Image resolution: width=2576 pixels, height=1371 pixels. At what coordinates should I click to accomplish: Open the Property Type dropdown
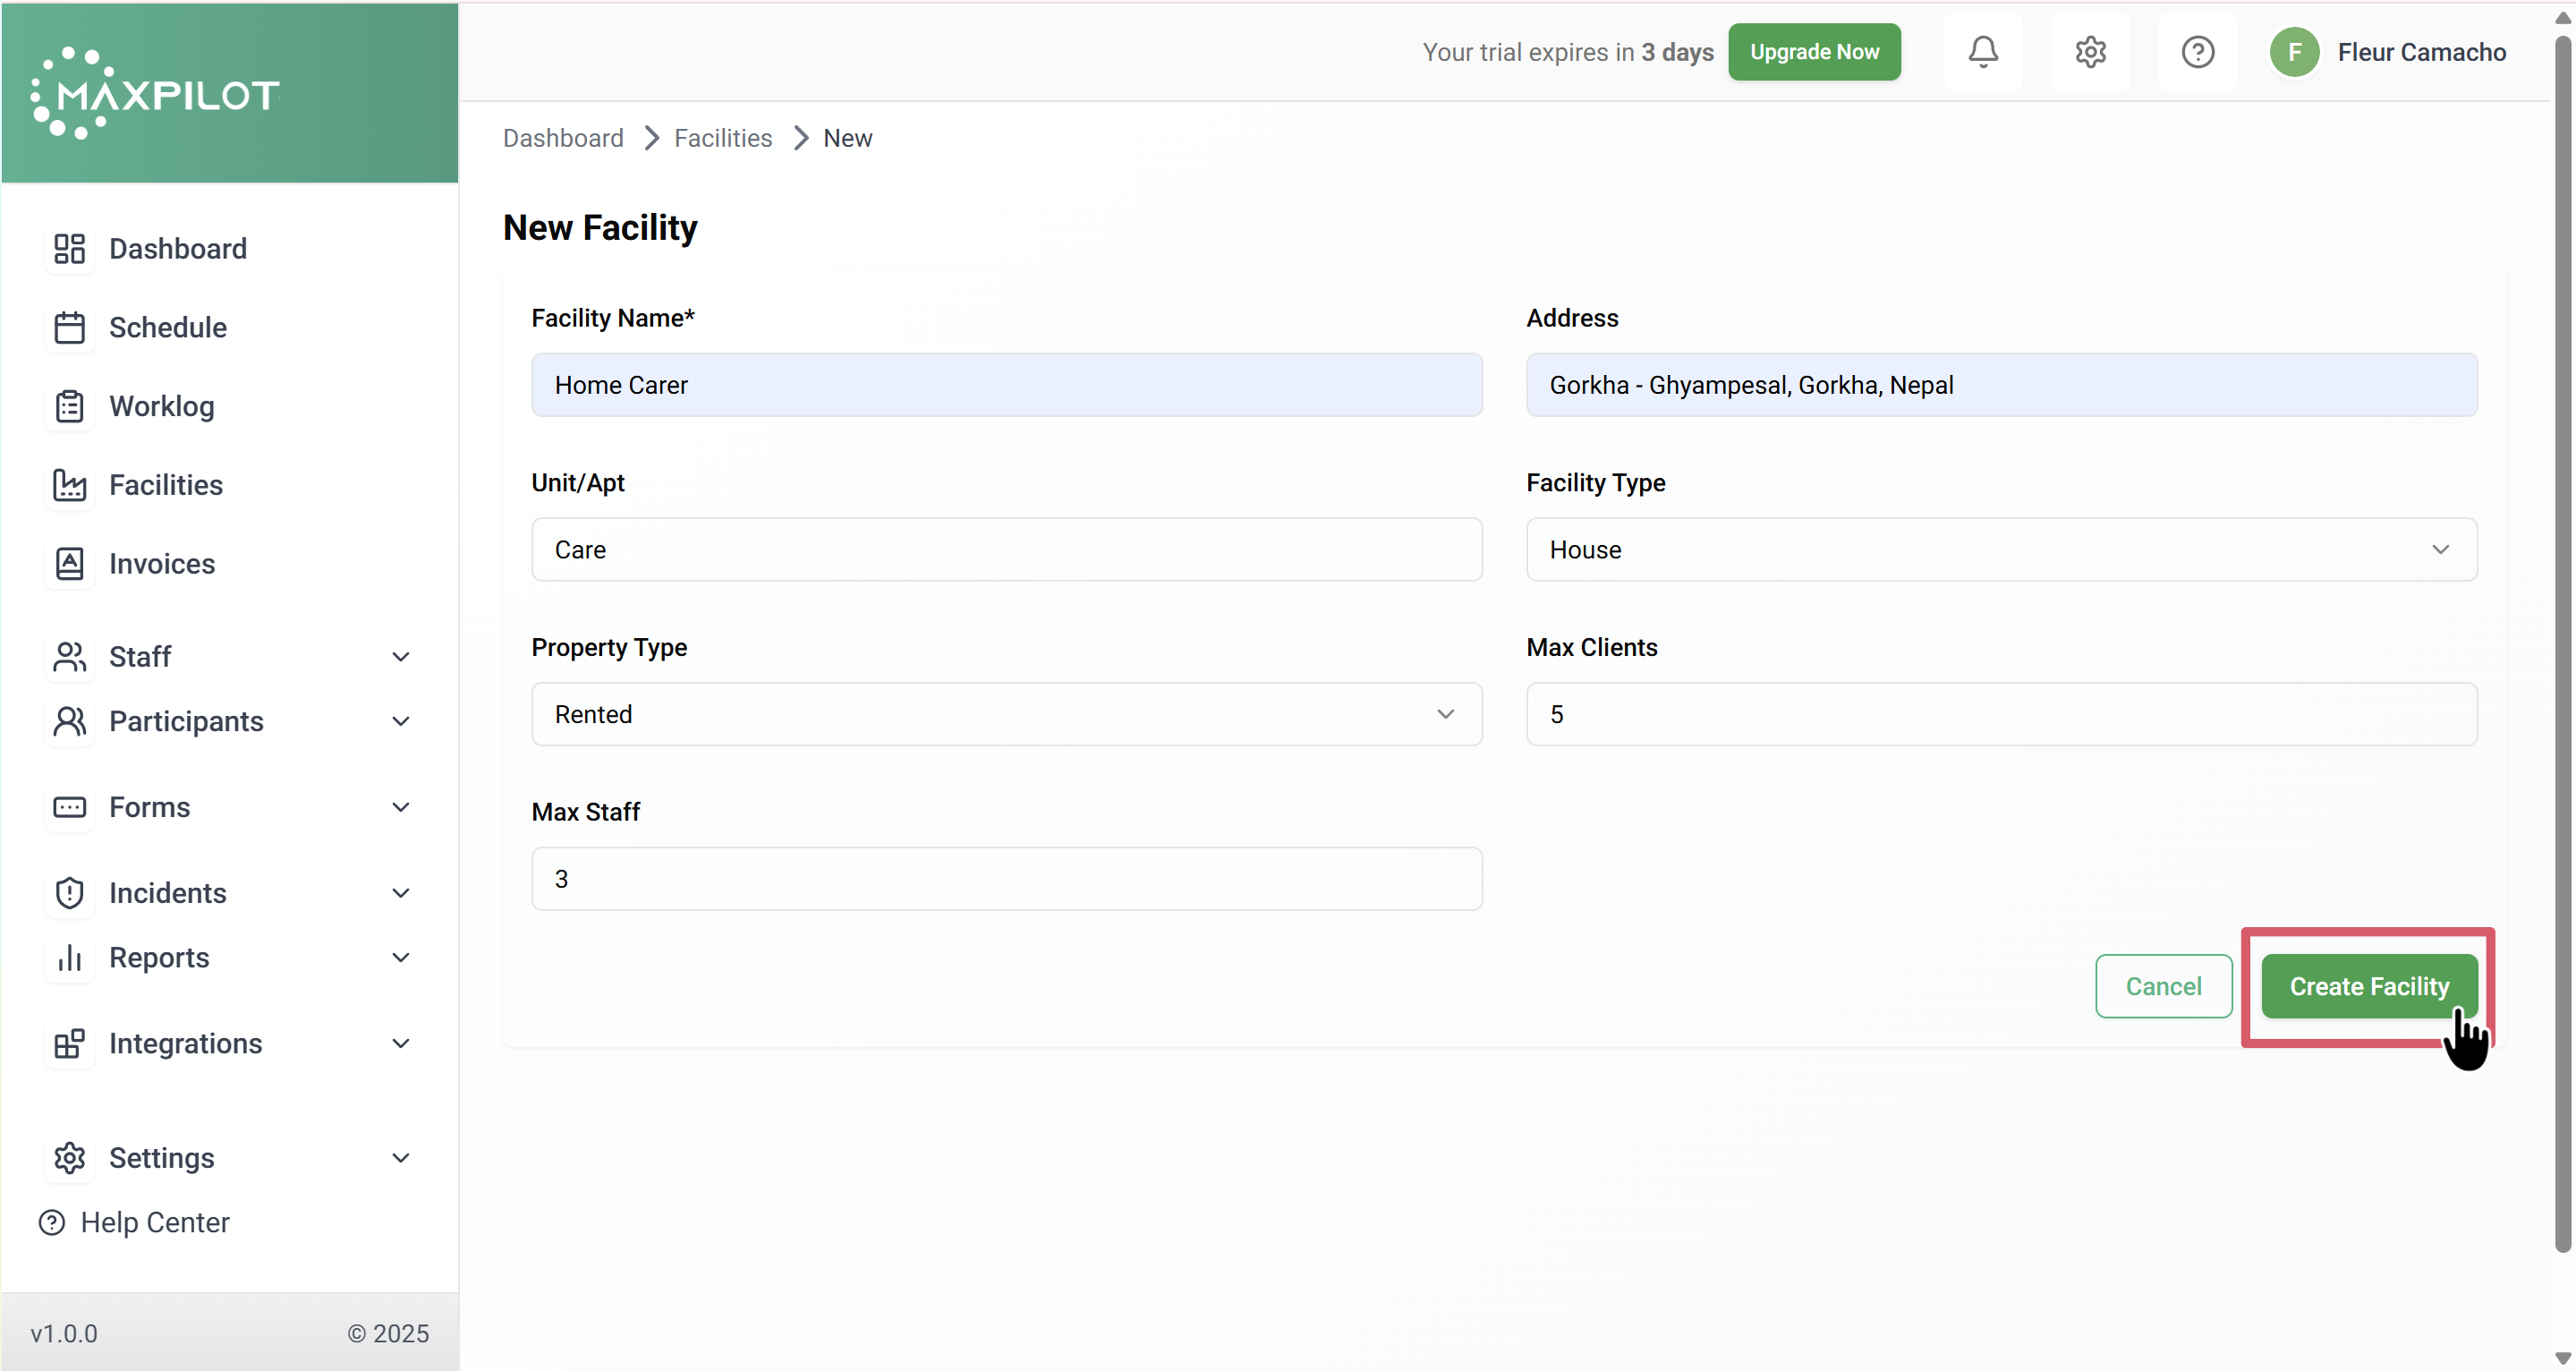pos(1006,714)
